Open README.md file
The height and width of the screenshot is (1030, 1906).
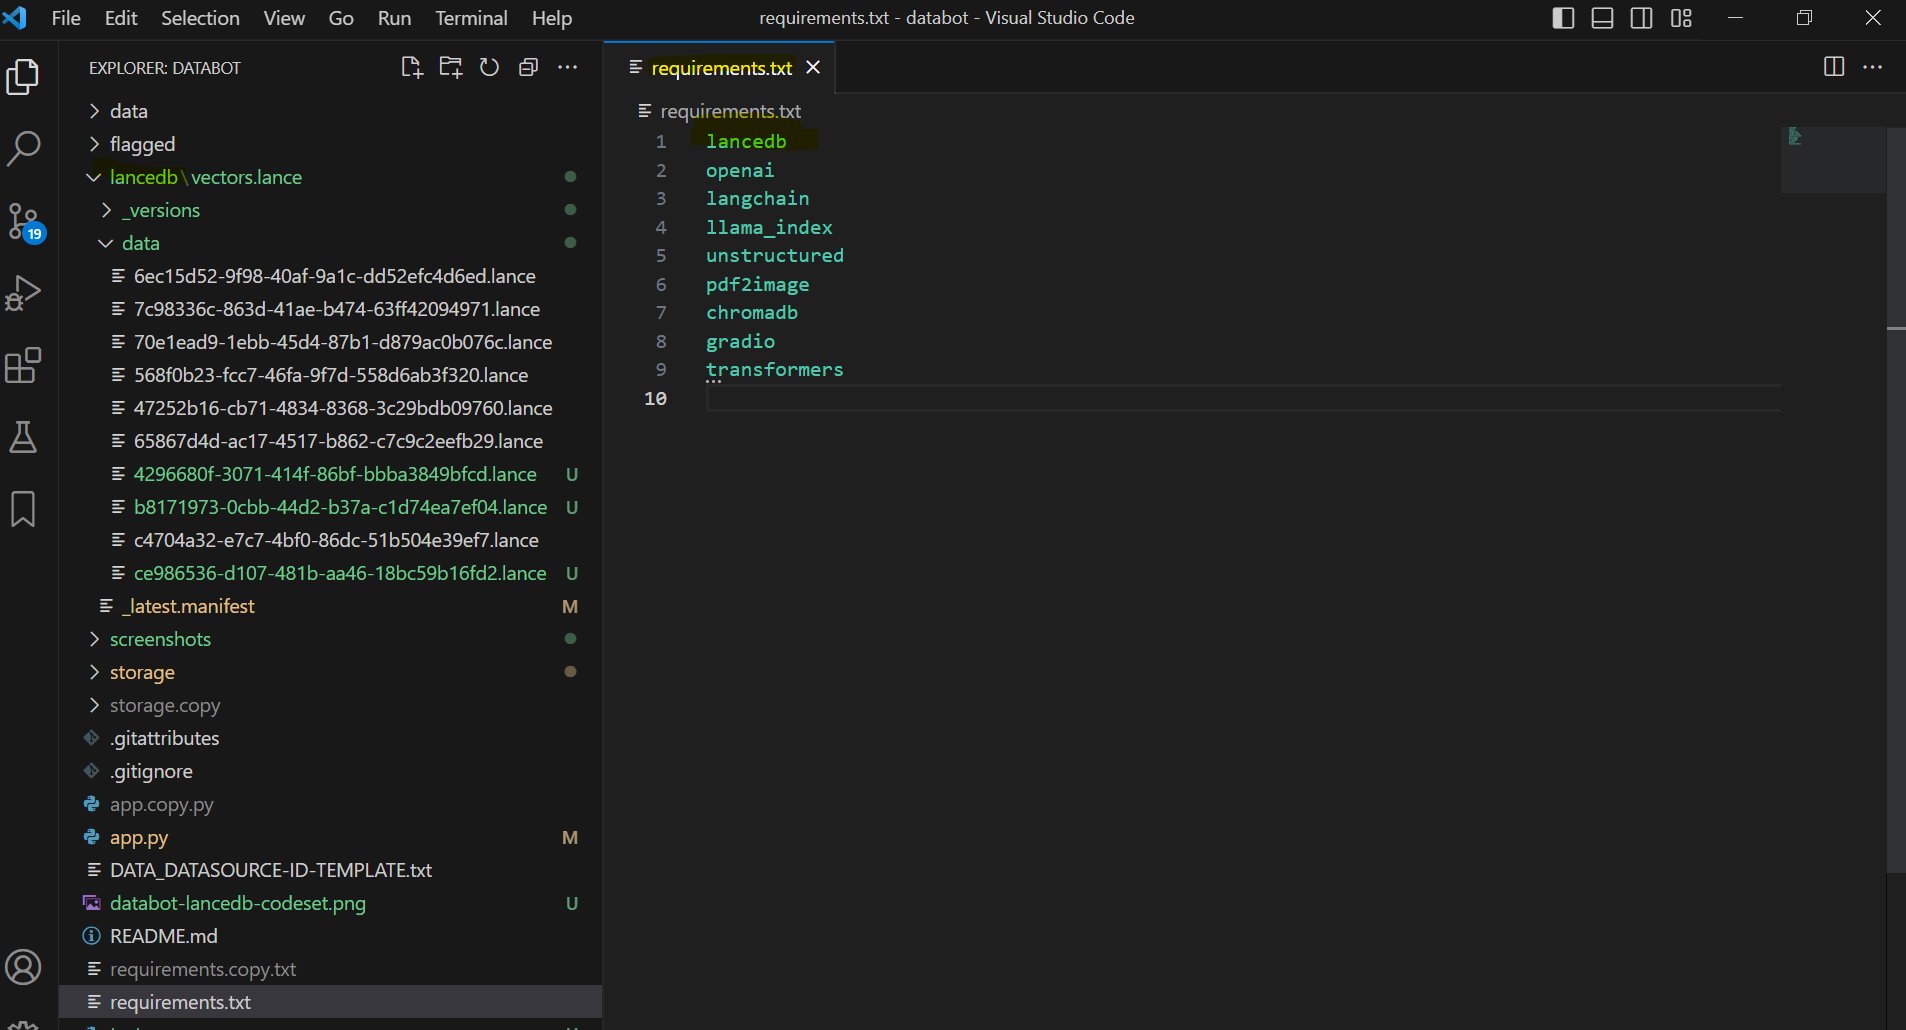pos(330,936)
